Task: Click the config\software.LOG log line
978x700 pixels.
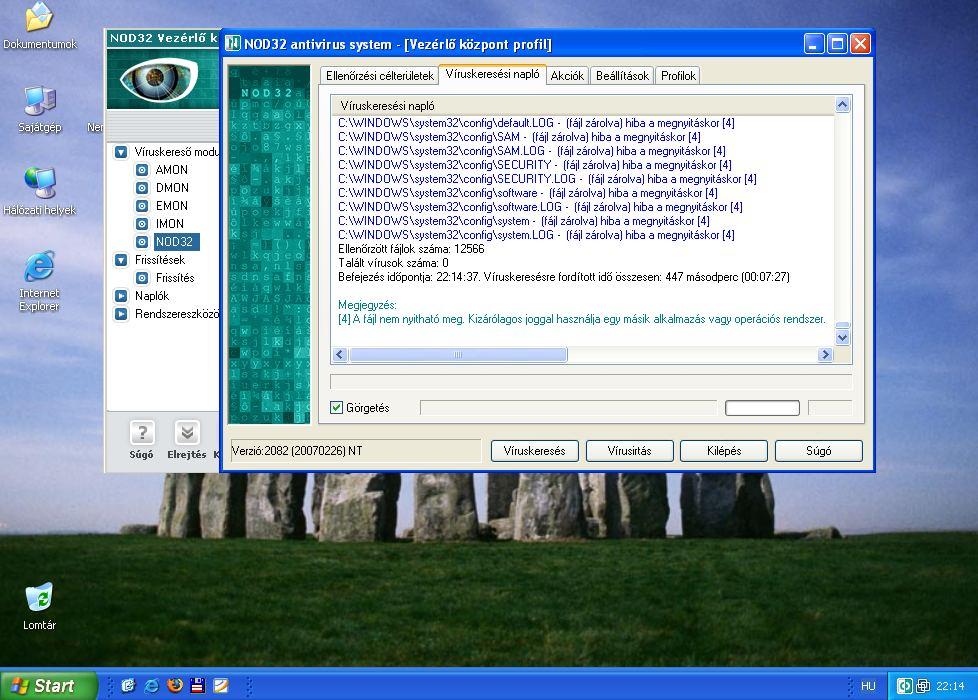Action: pos(540,207)
